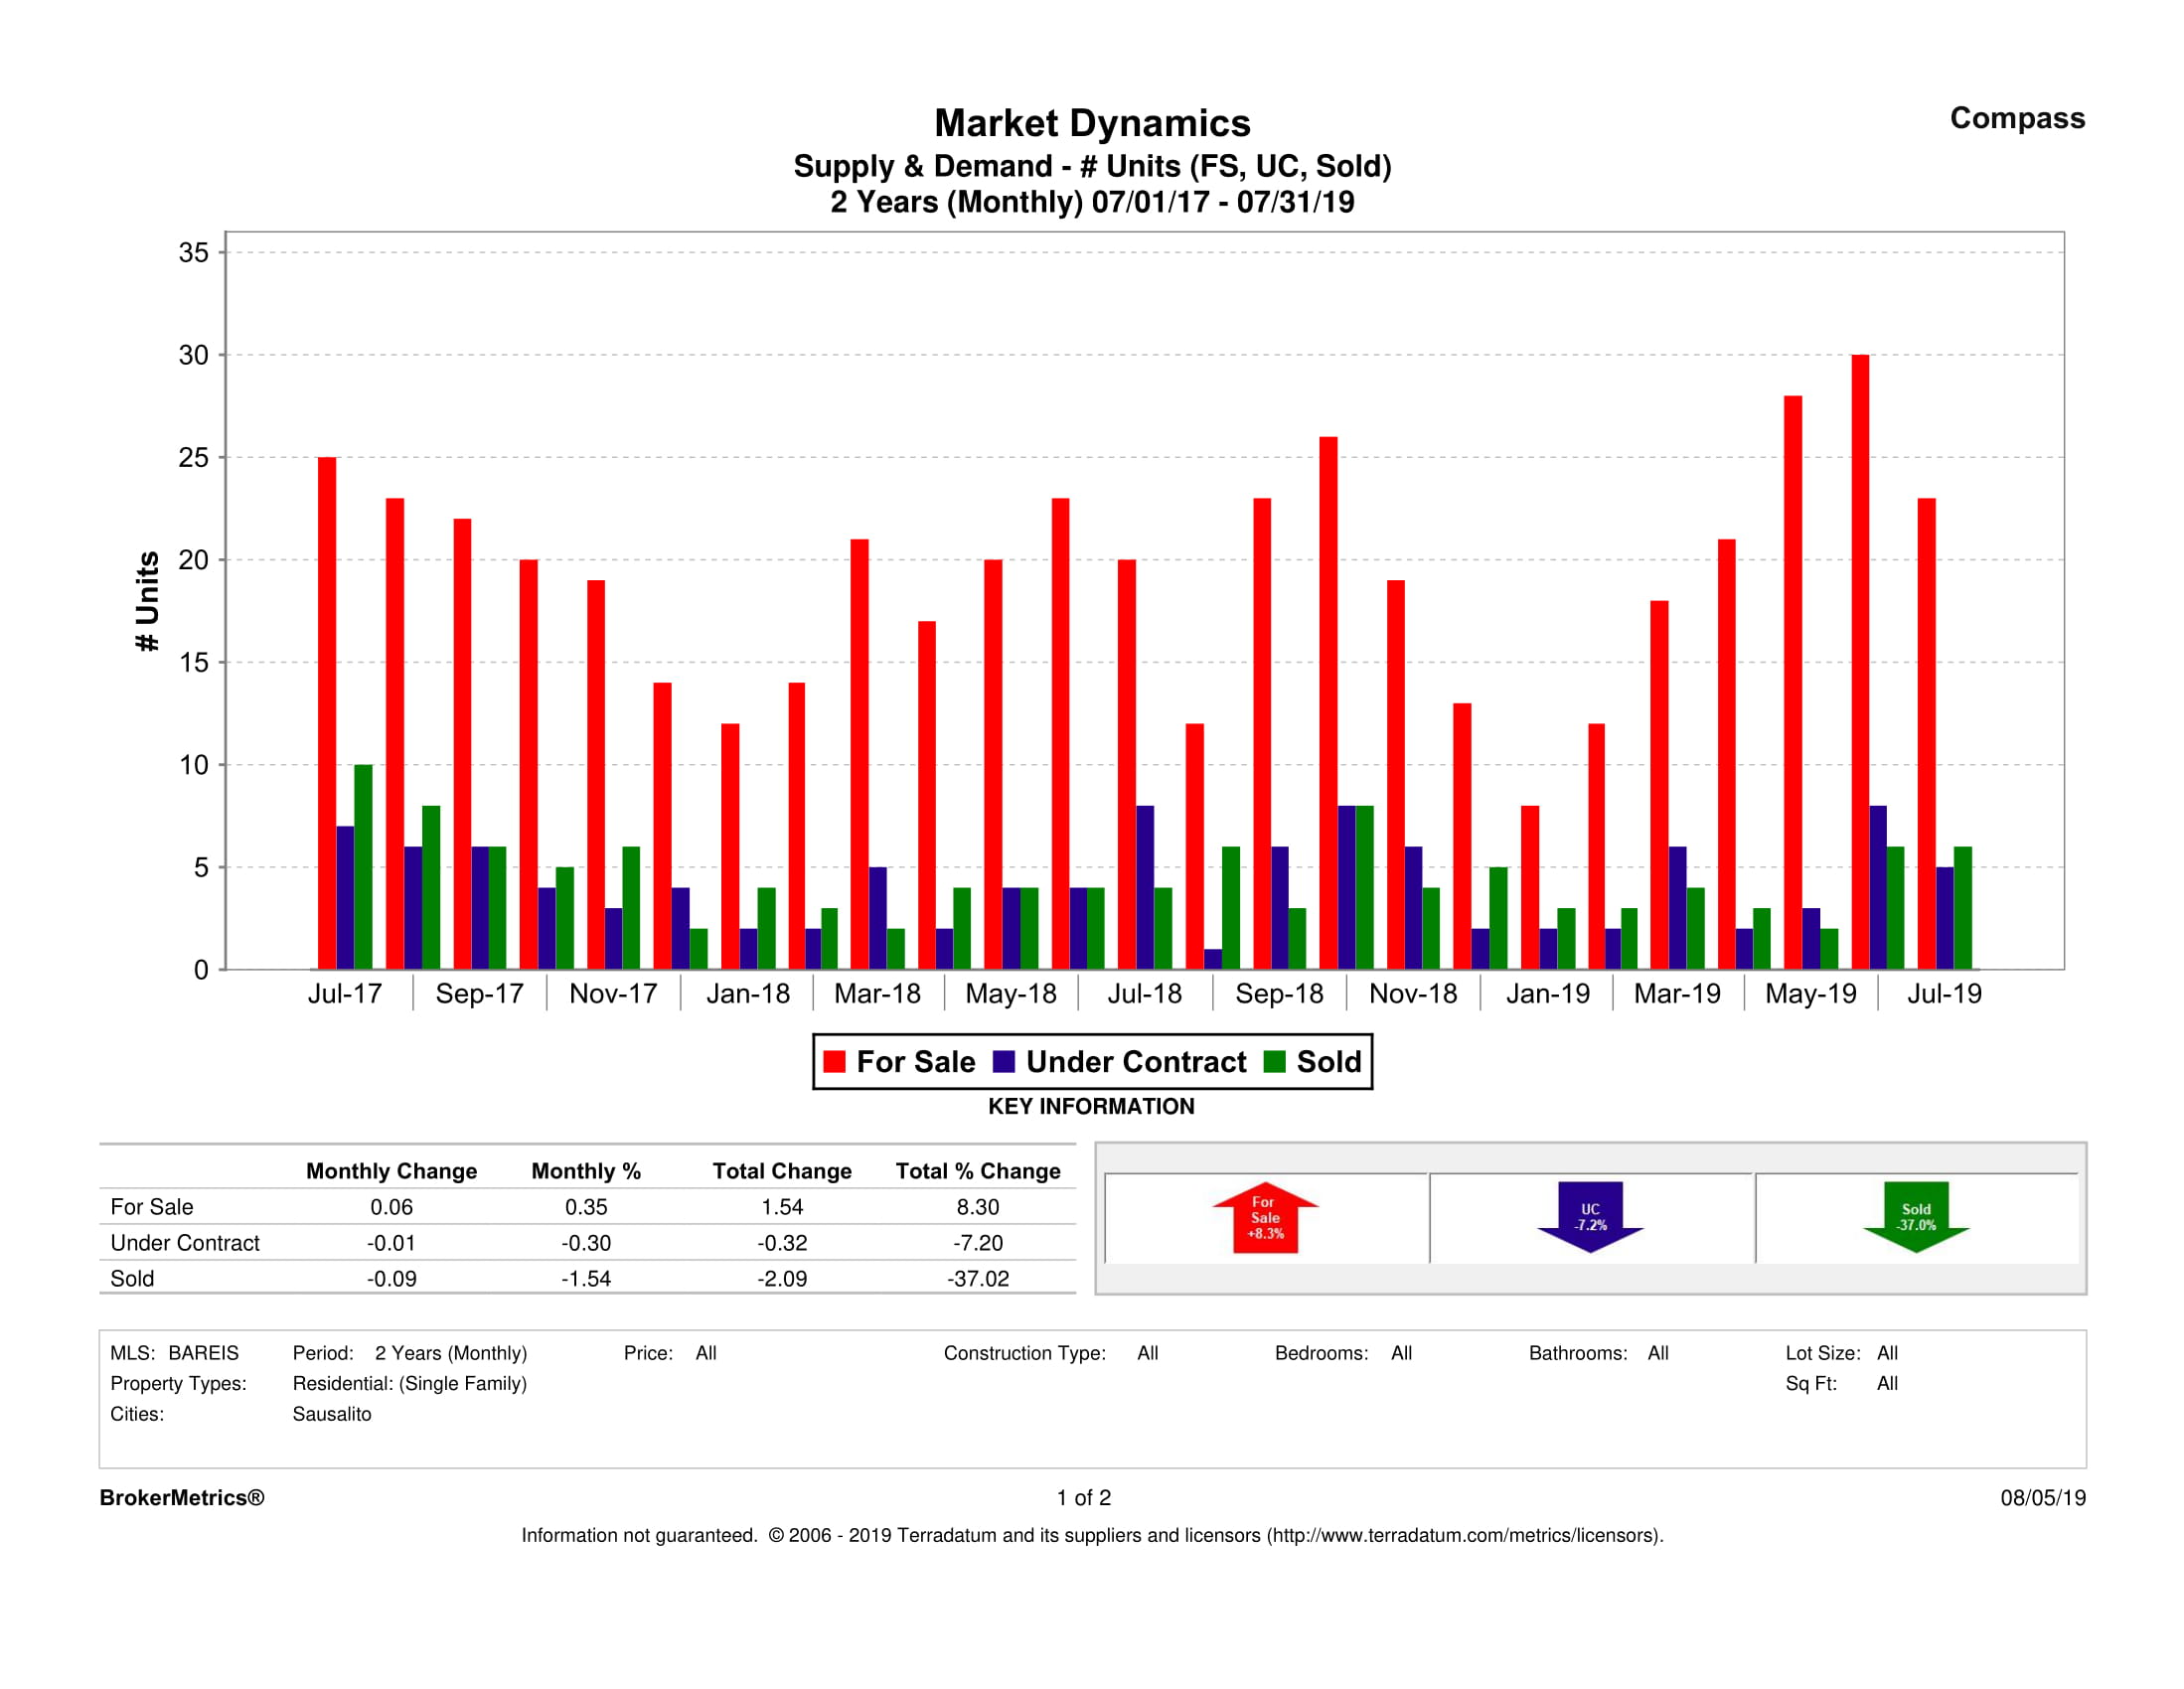Image resolution: width=2184 pixels, height=1689 pixels.
Task: Click the green Sold down-arrow icon
Action: pyautogui.click(x=1916, y=1217)
